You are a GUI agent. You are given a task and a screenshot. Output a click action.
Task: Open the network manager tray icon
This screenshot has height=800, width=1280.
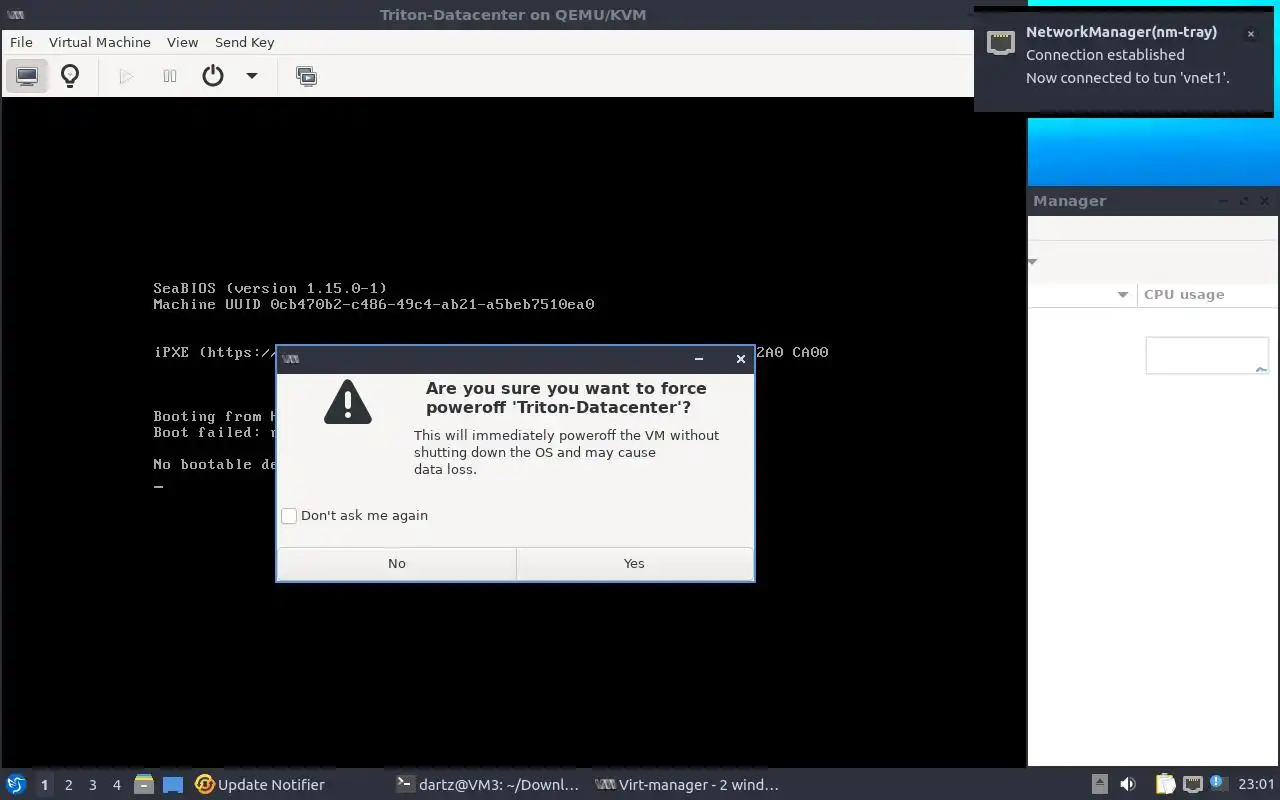coord(1192,785)
